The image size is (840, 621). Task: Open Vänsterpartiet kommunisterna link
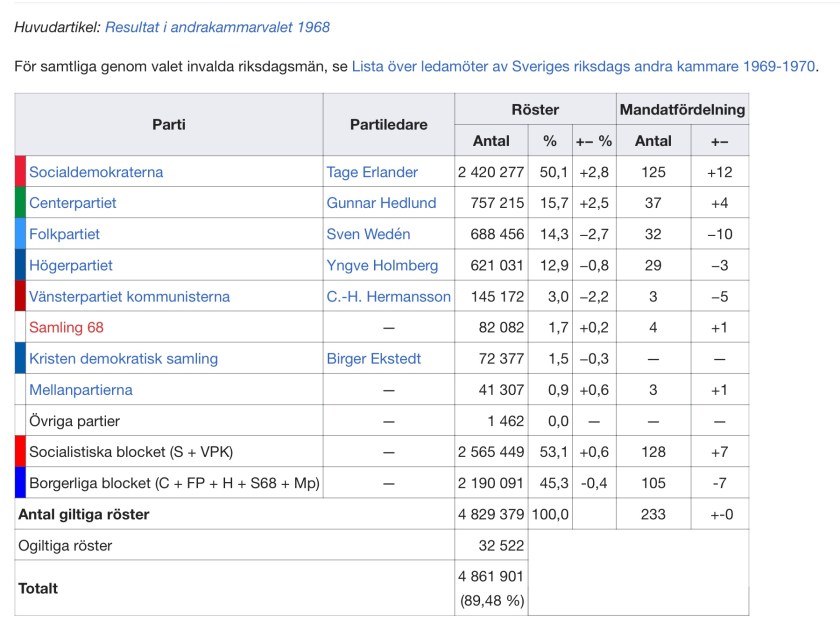[130, 296]
